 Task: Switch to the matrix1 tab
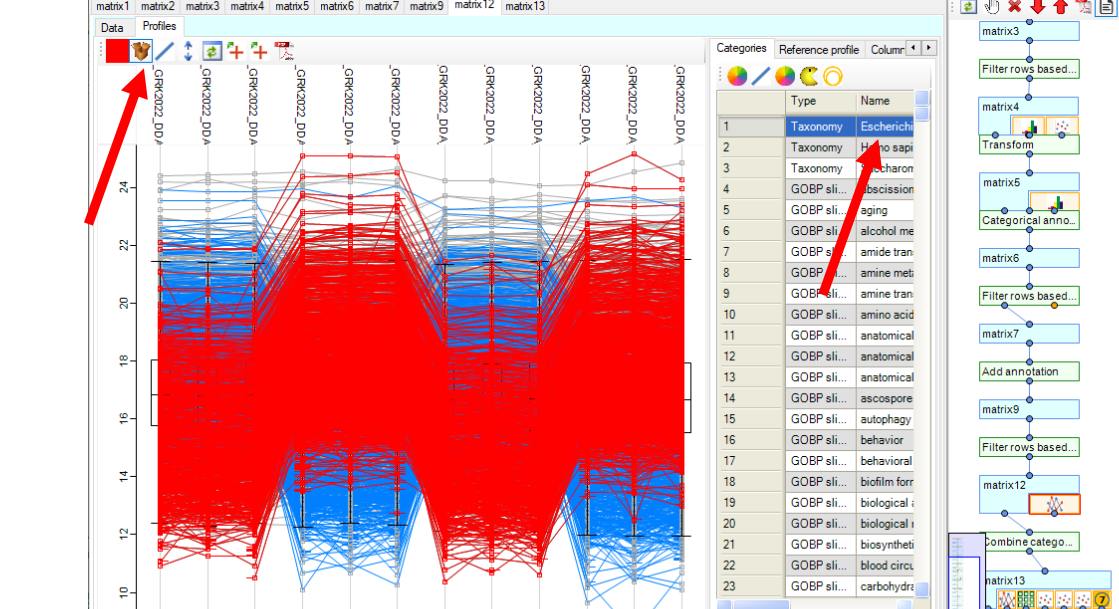tap(113, 6)
